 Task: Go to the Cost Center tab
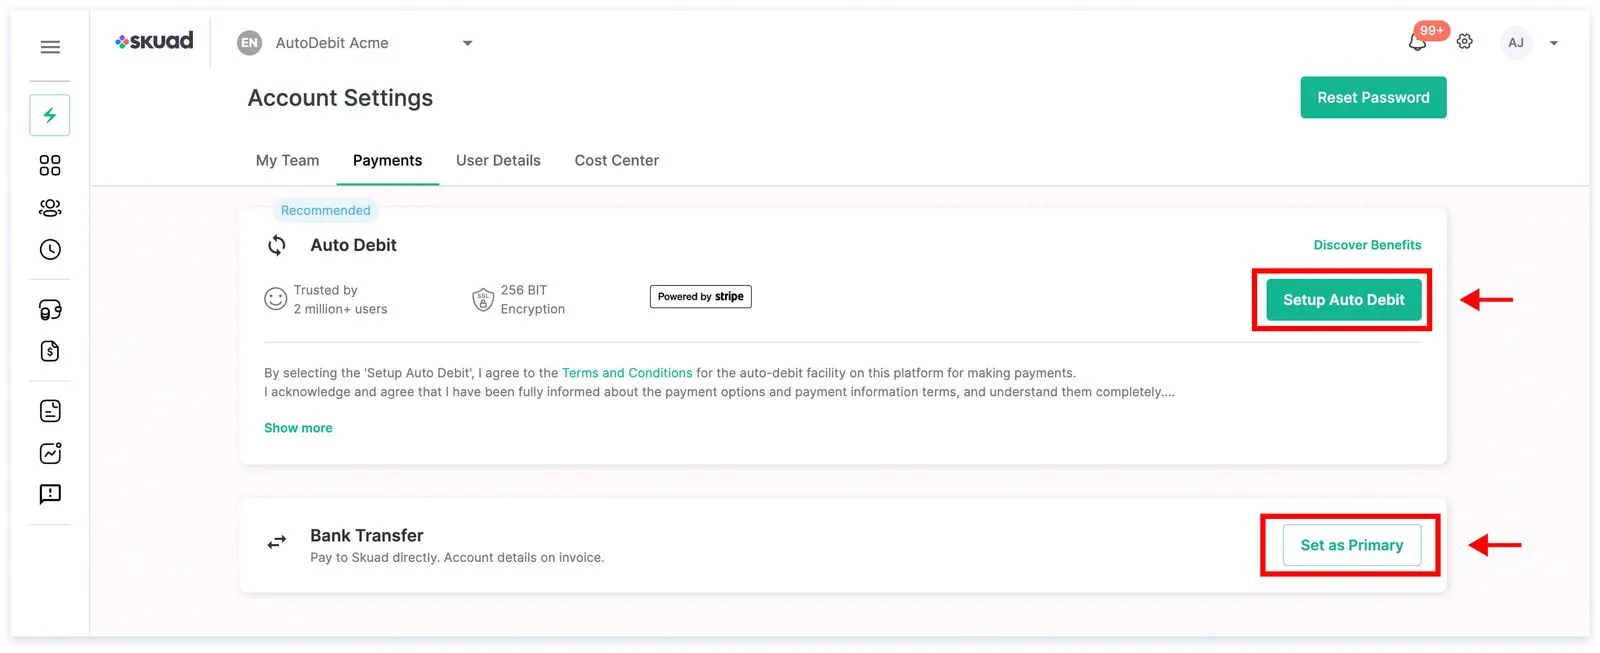(x=617, y=160)
